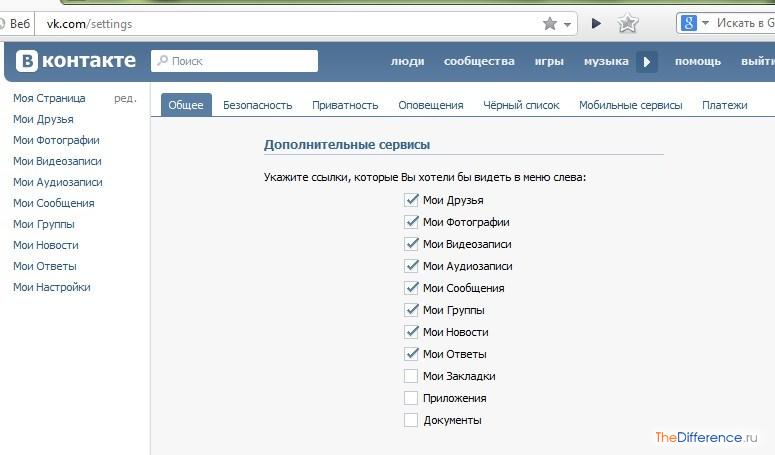
Task: Open dropdown arrow beside address bar star
Action: point(567,24)
